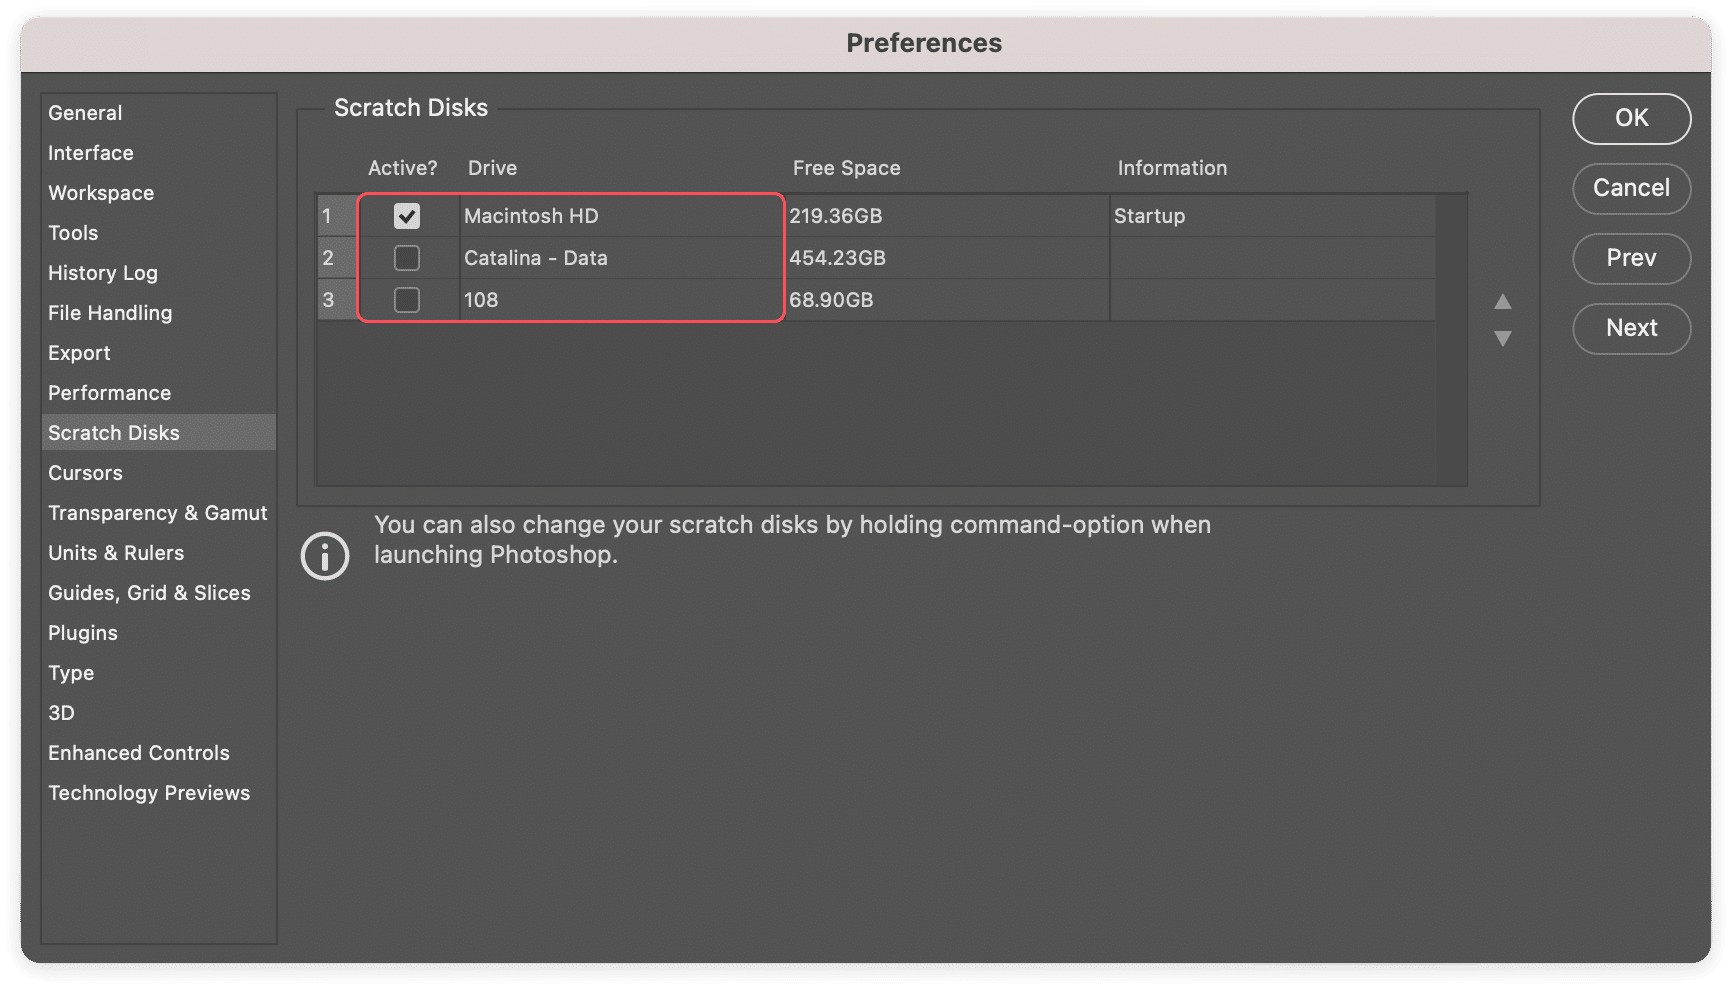The image size is (1732, 987).
Task: Open the Transparency & Gamut settings
Action: point(157,512)
